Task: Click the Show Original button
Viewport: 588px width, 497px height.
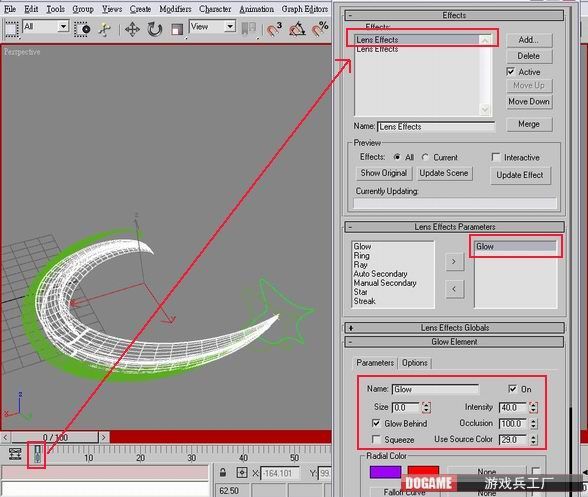Action: pos(384,173)
